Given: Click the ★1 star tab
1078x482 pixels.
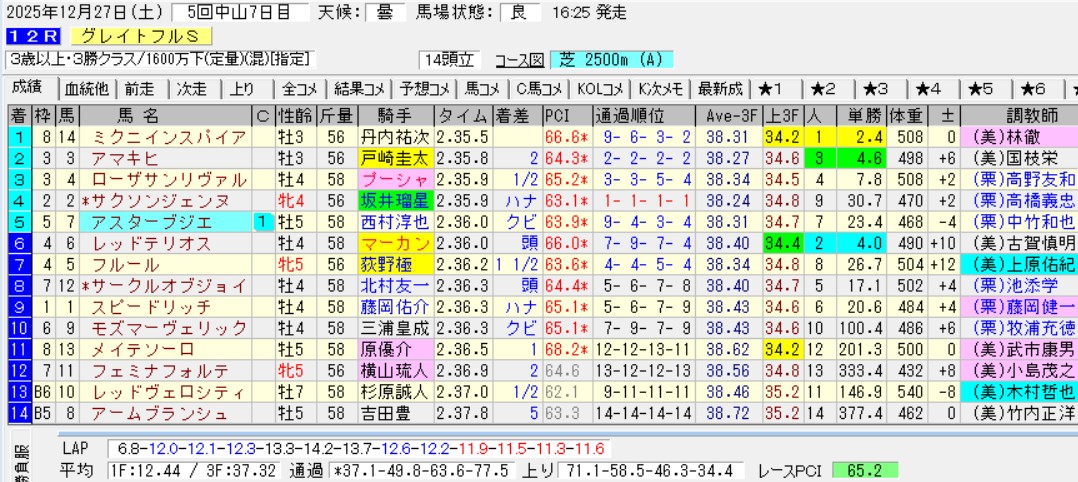Looking at the screenshot, I should (777, 89).
